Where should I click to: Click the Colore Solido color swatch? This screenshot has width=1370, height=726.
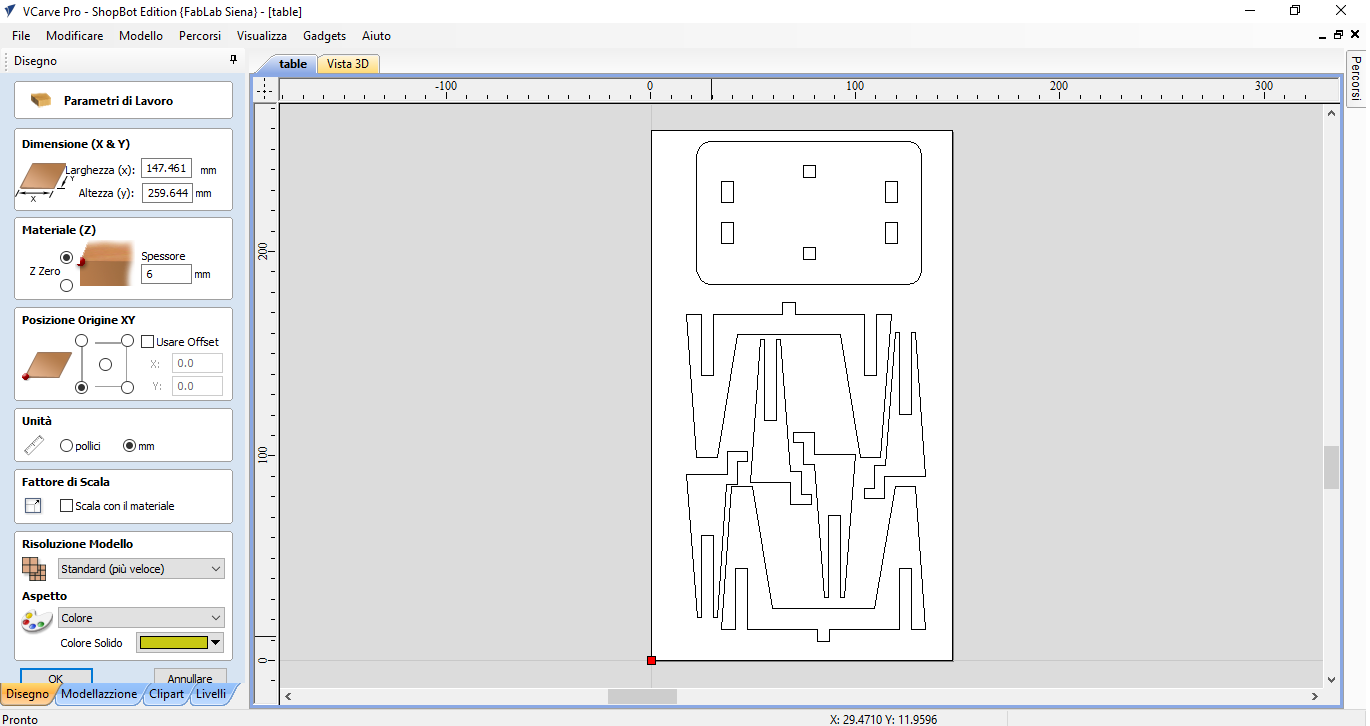(175, 642)
